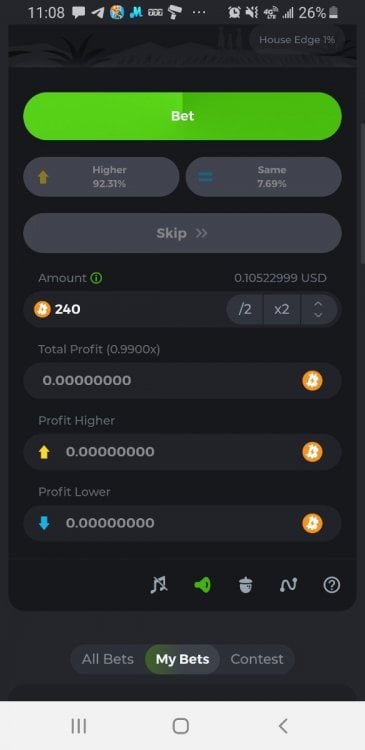
Task: Halve the bet amount with /2
Action: [x=244, y=309]
